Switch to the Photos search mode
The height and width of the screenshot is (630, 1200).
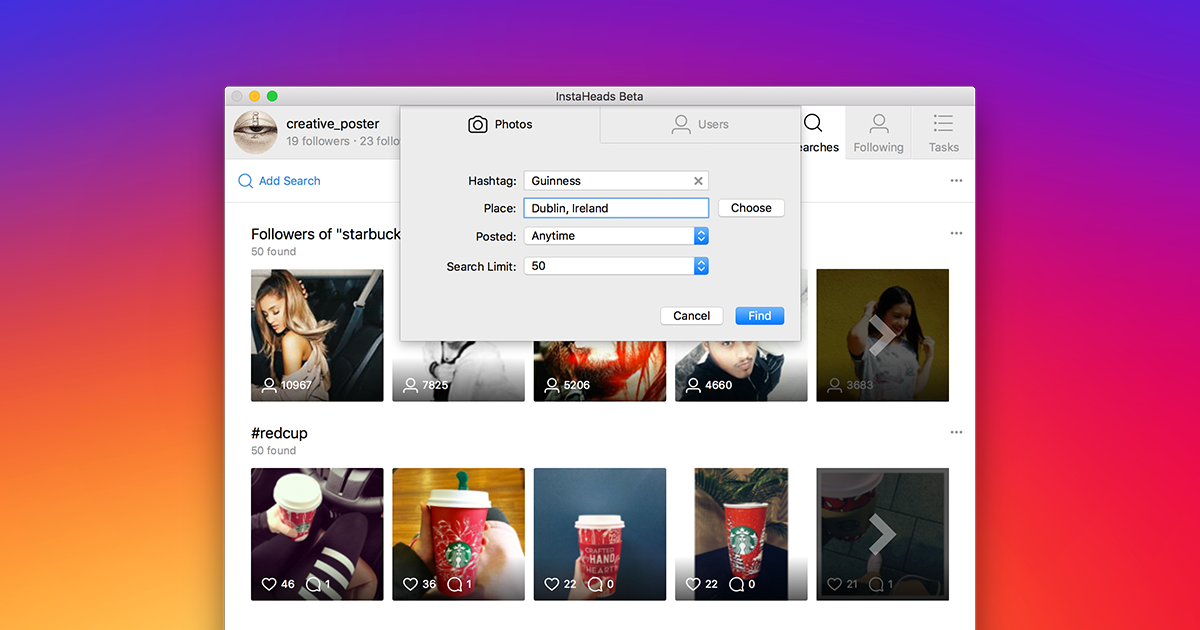(500, 124)
